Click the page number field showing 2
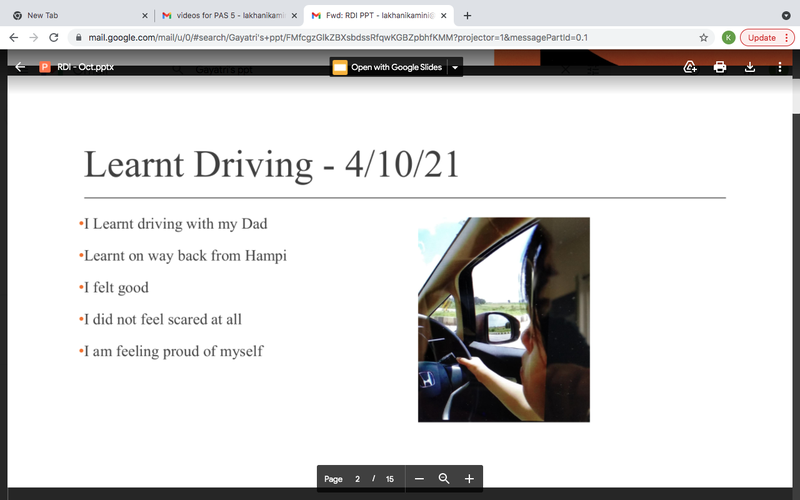The height and width of the screenshot is (500, 800). 358,479
